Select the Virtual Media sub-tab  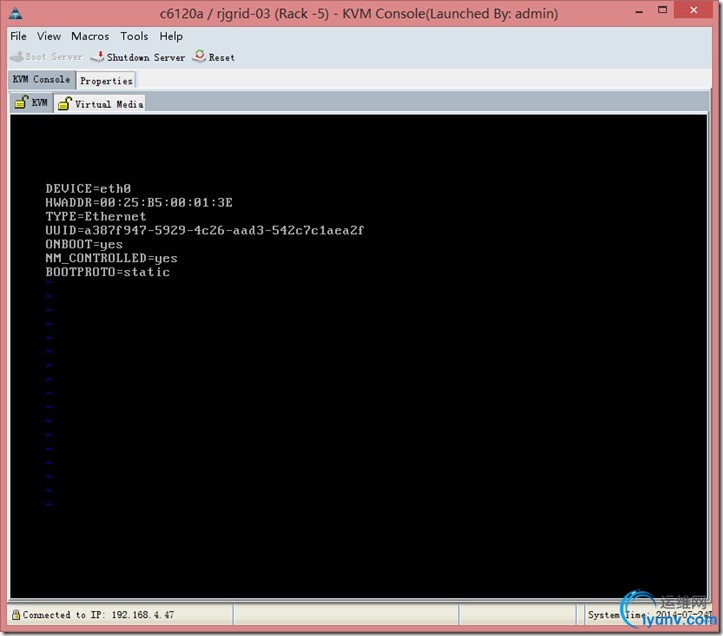click(101, 104)
